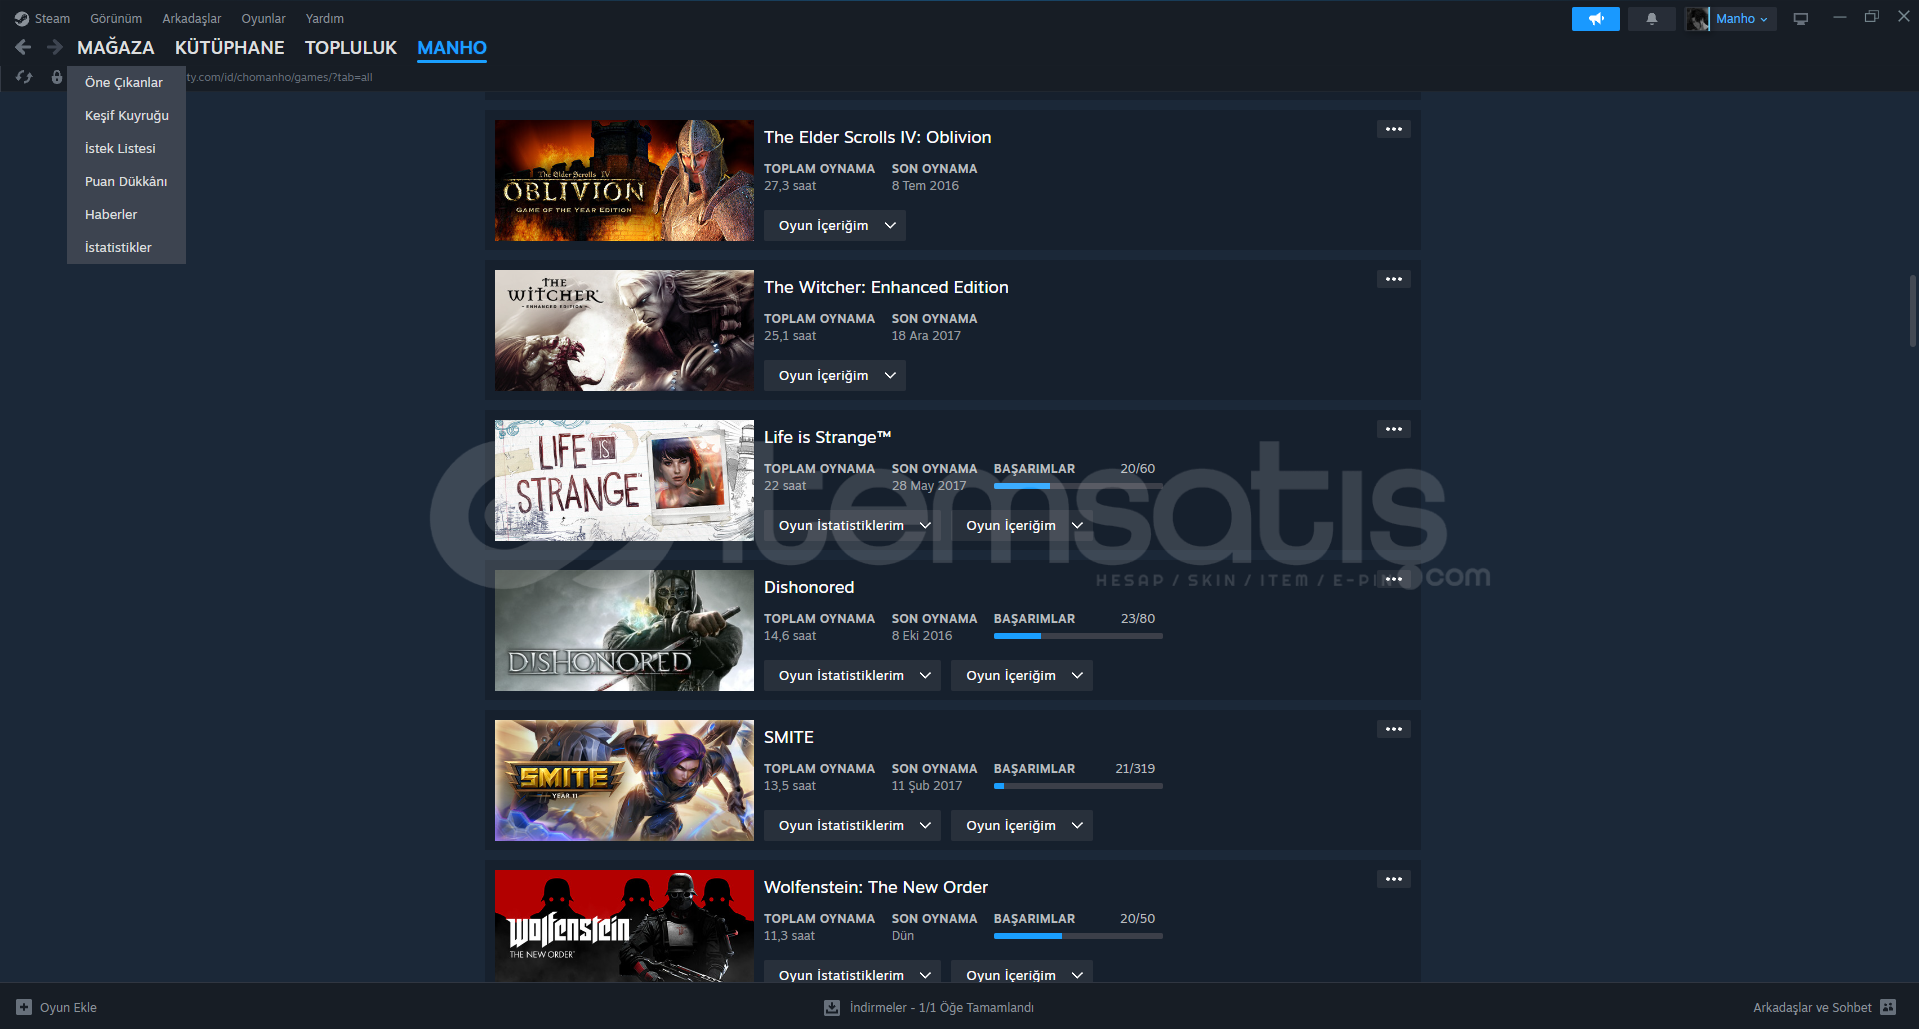Image resolution: width=1919 pixels, height=1029 pixels.
Task: Open the Yardım menu
Action: pyautogui.click(x=325, y=18)
